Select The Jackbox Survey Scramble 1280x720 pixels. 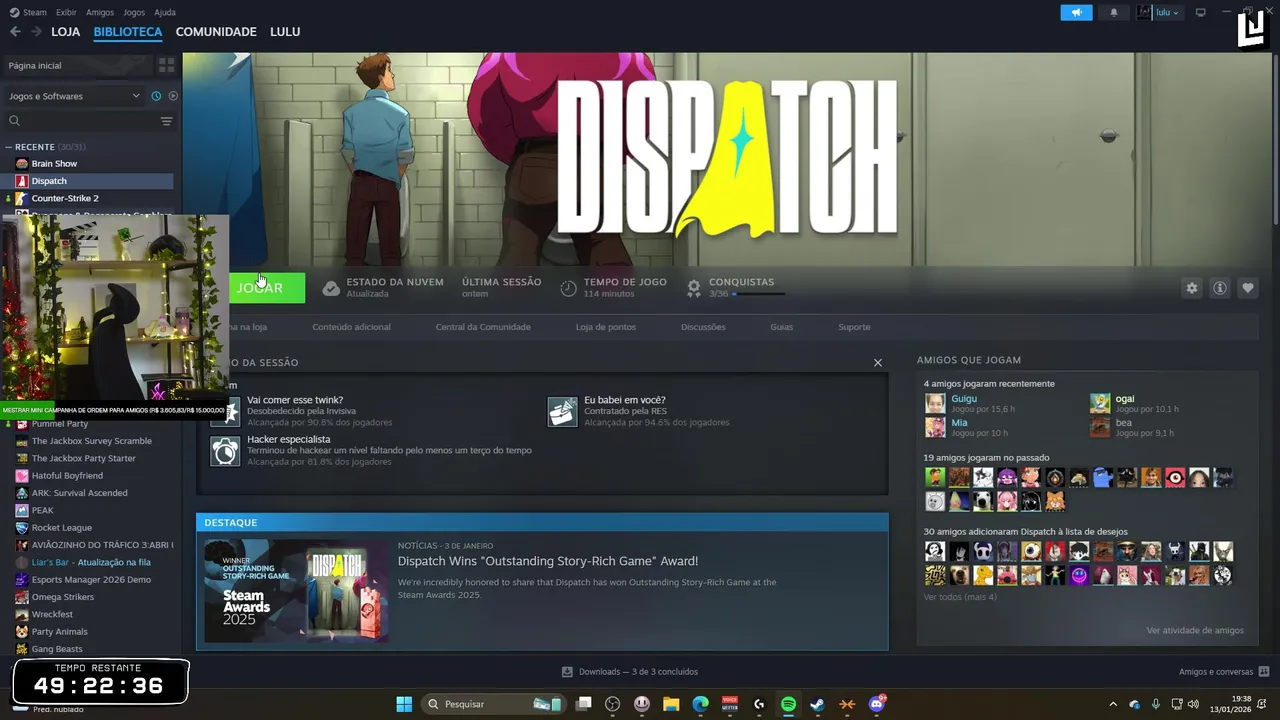(x=91, y=441)
